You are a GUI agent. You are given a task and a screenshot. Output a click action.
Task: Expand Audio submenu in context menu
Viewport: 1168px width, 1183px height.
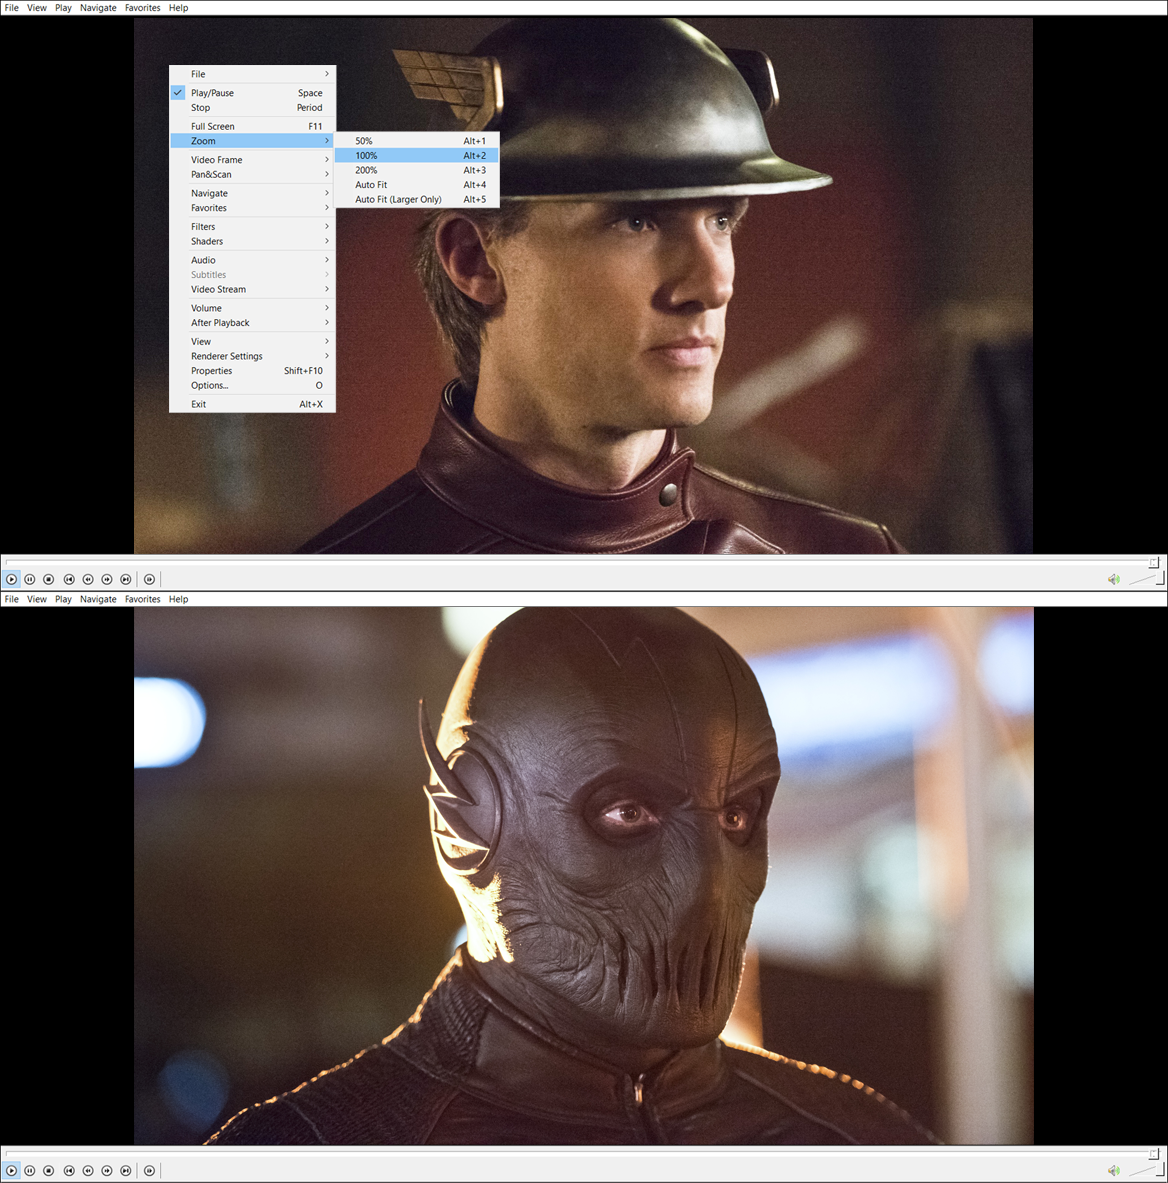[x=253, y=260]
